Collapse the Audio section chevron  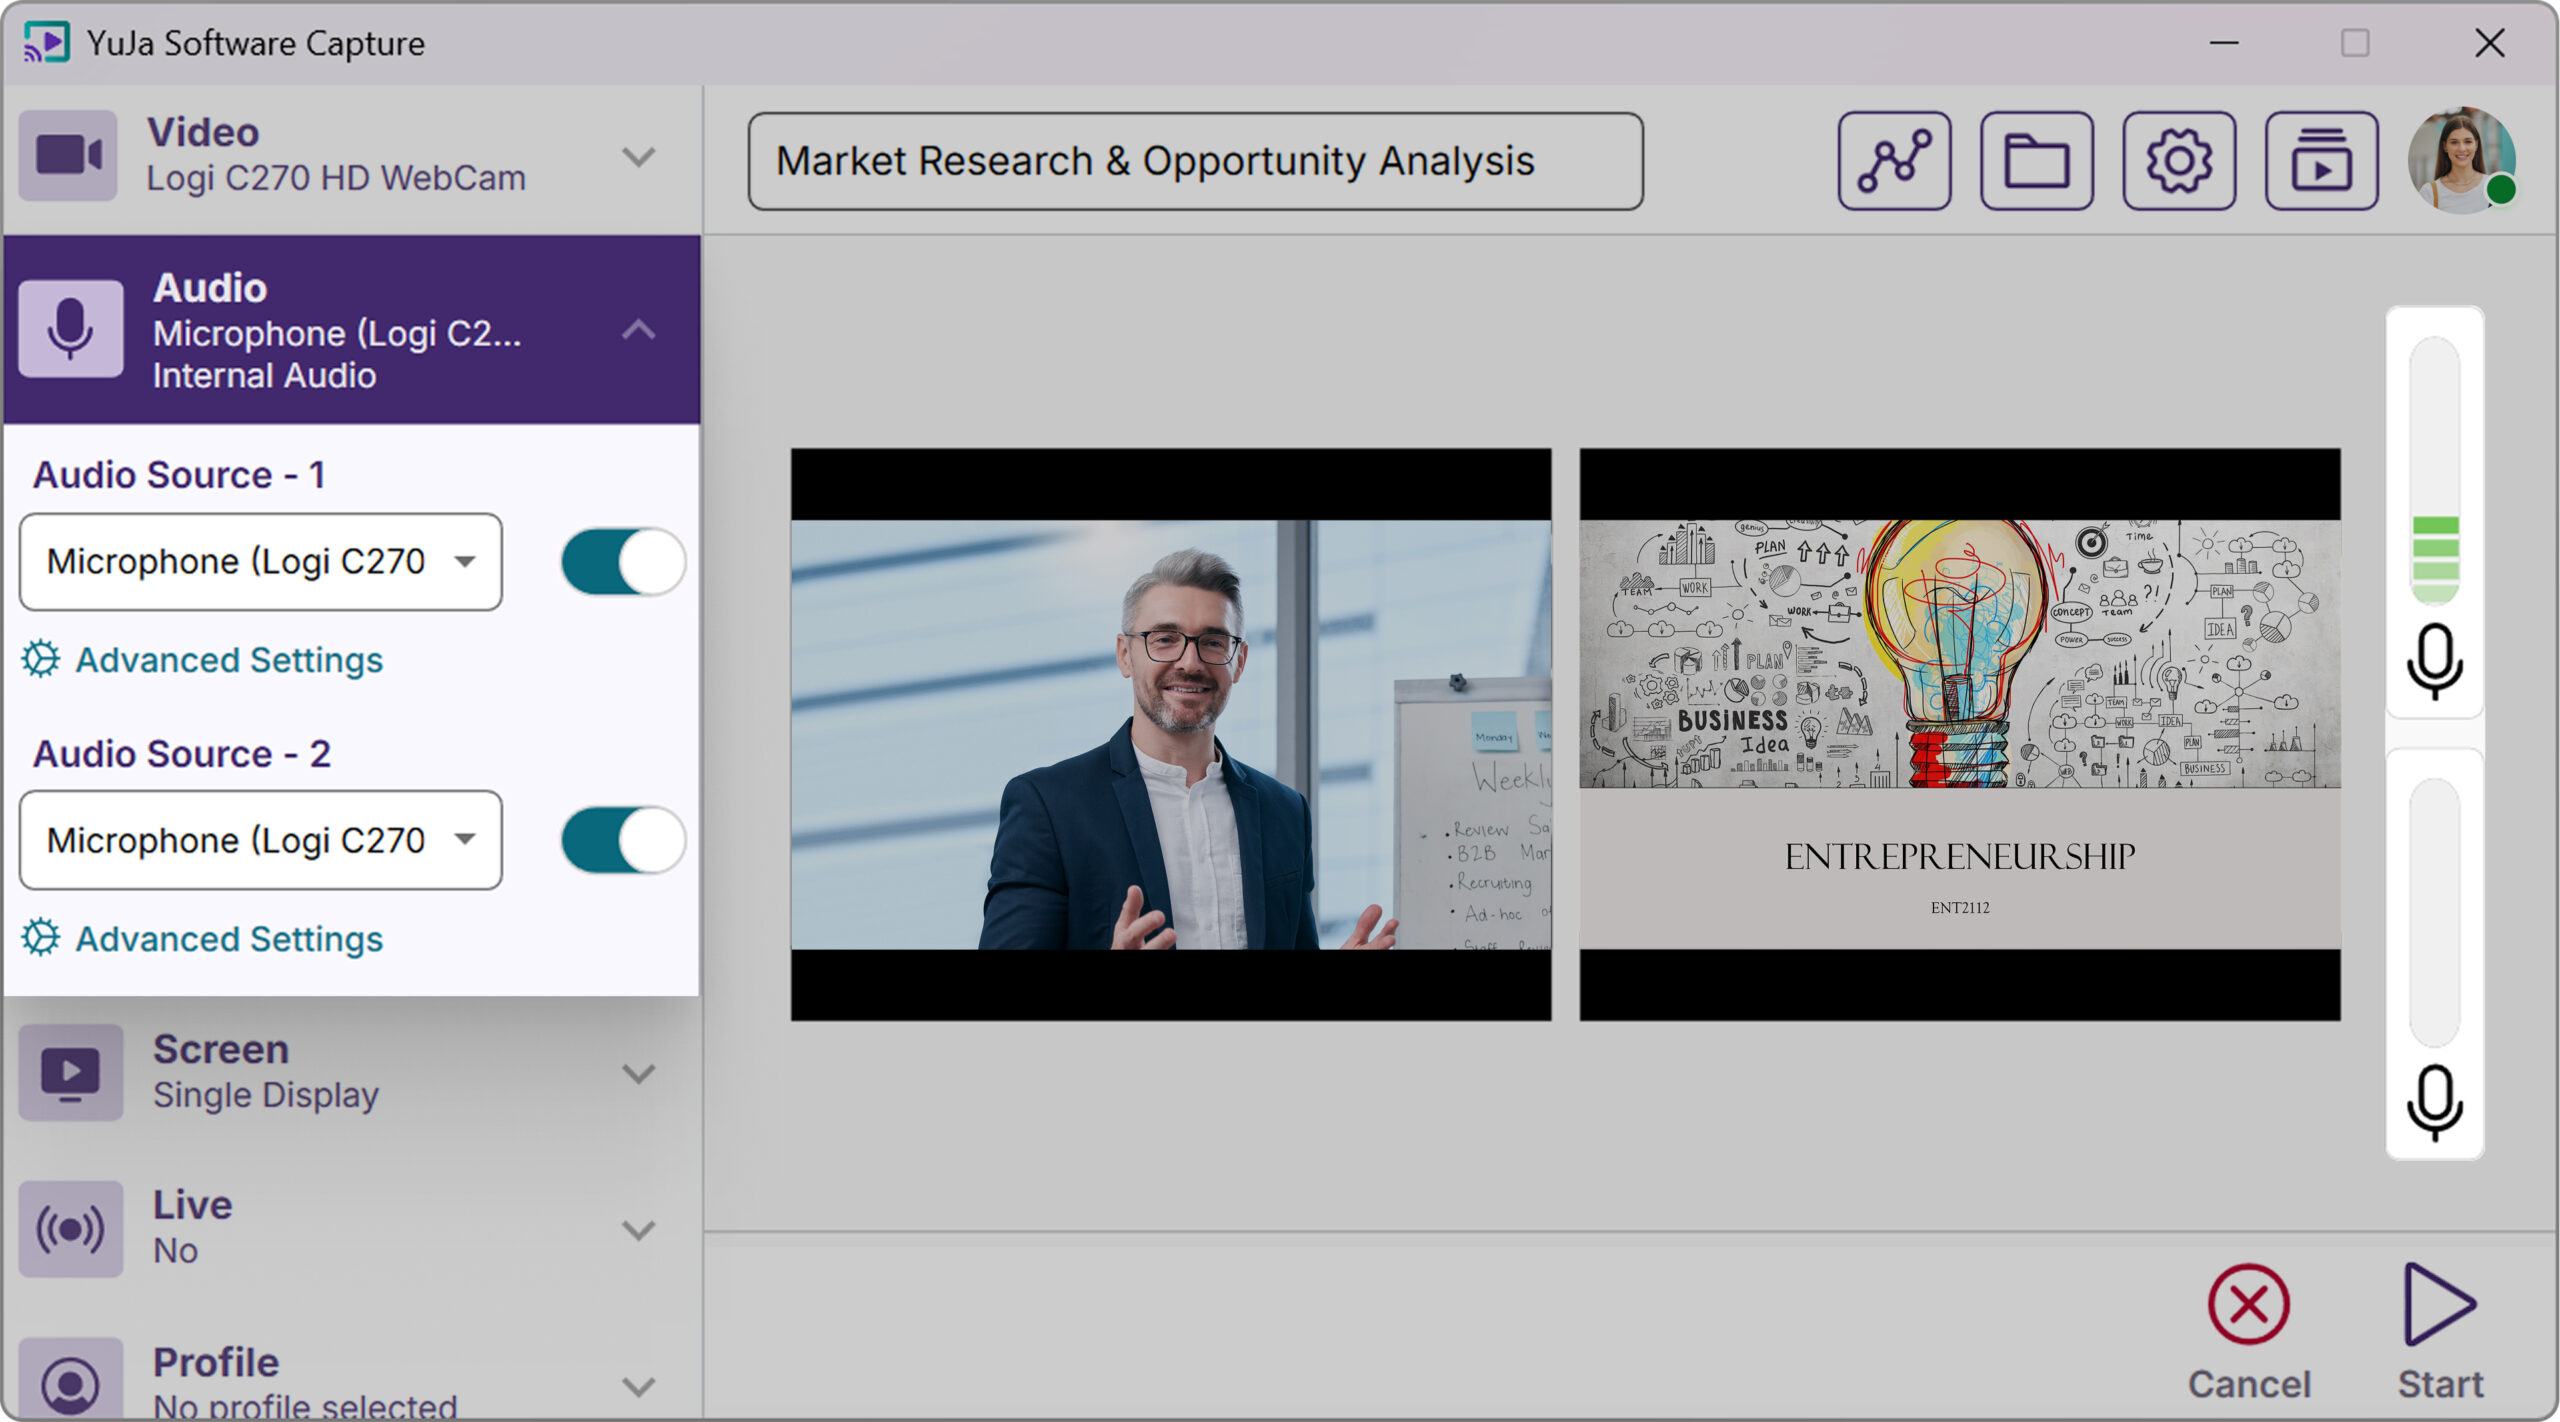tap(638, 329)
